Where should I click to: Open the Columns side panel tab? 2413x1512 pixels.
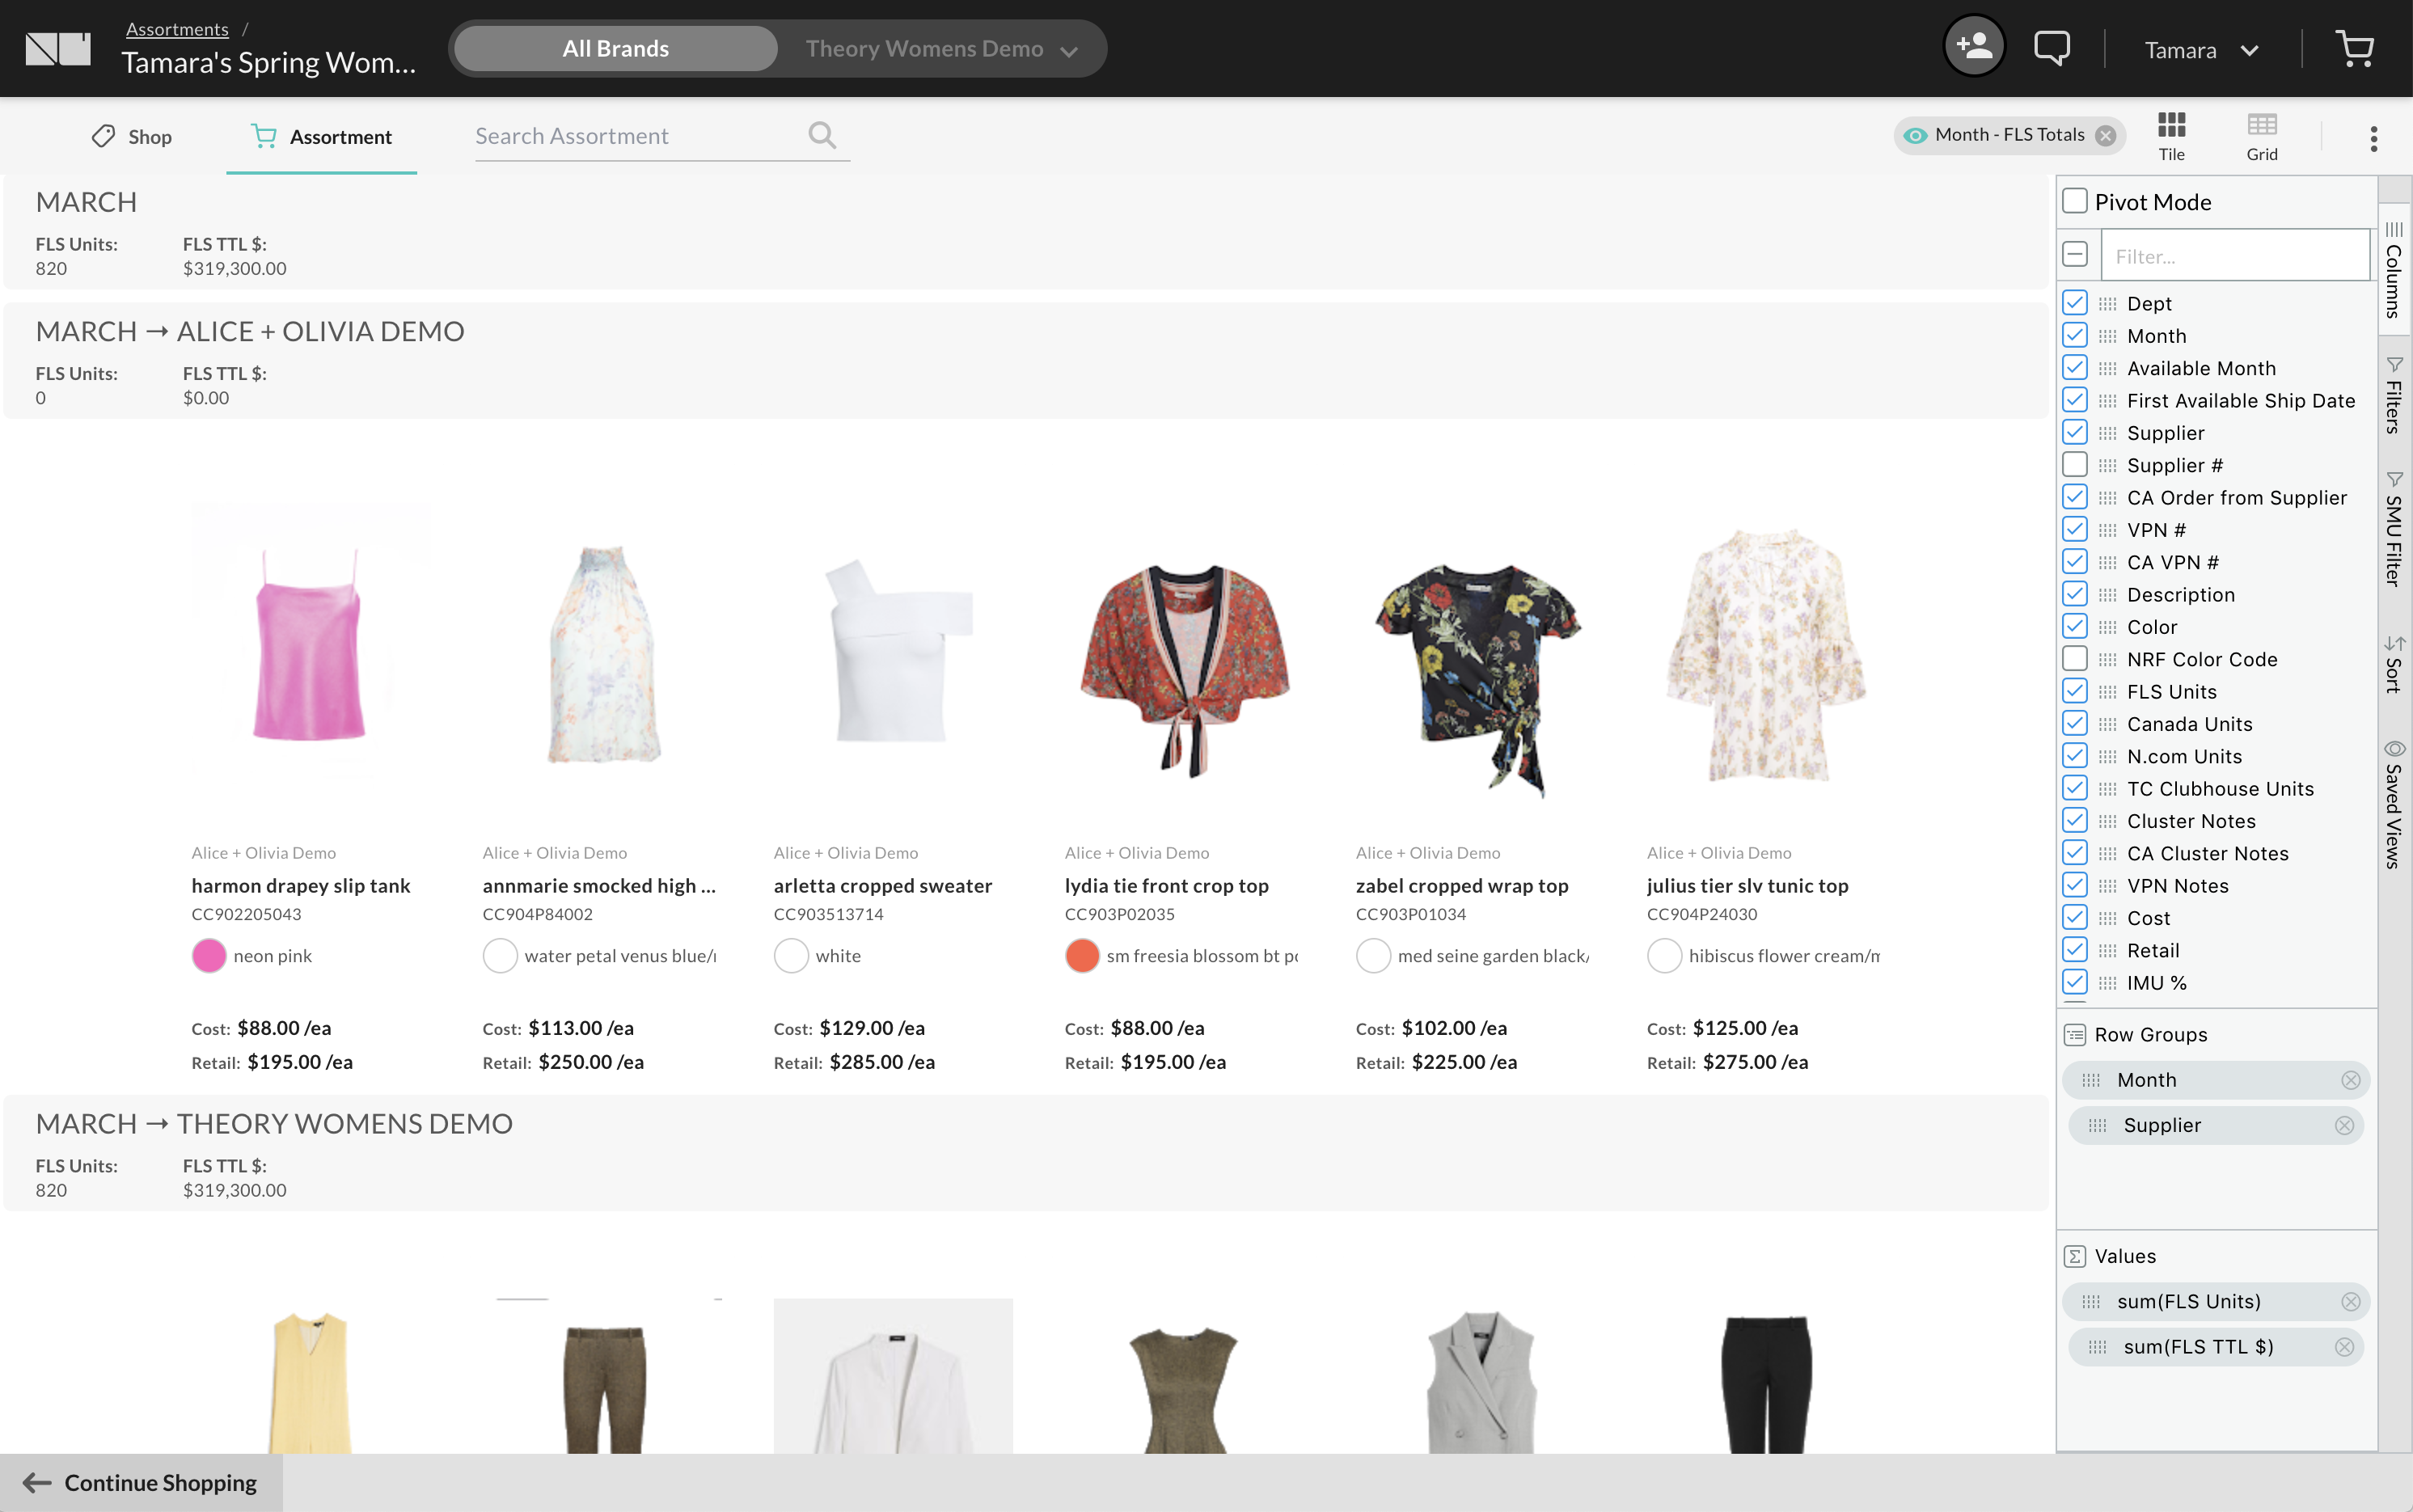(2394, 270)
